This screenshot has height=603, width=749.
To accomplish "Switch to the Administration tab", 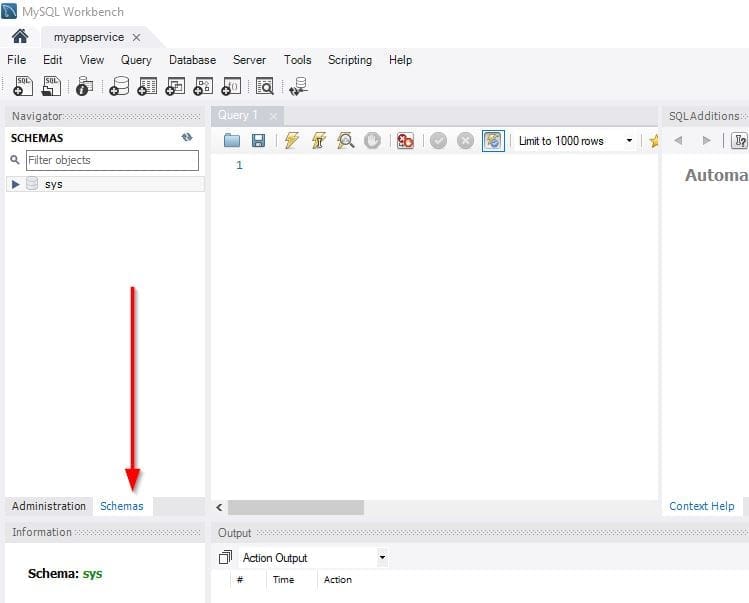I will point(49,506).
